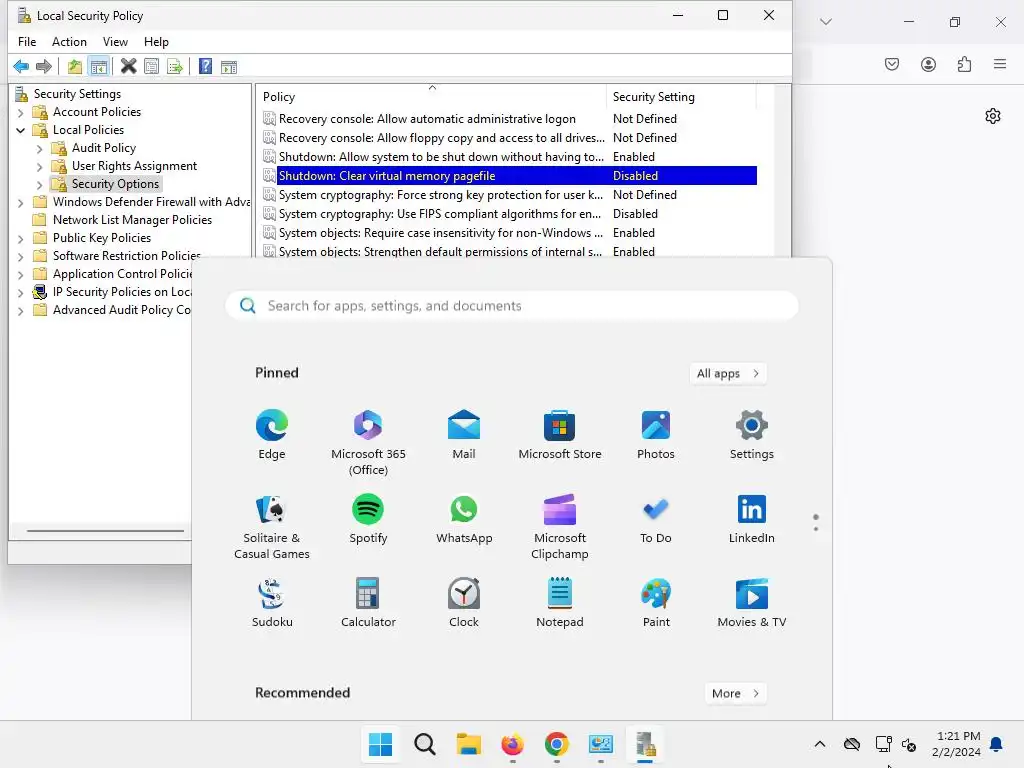
Task: Click the Start menu search field
Action: (511, 306)
